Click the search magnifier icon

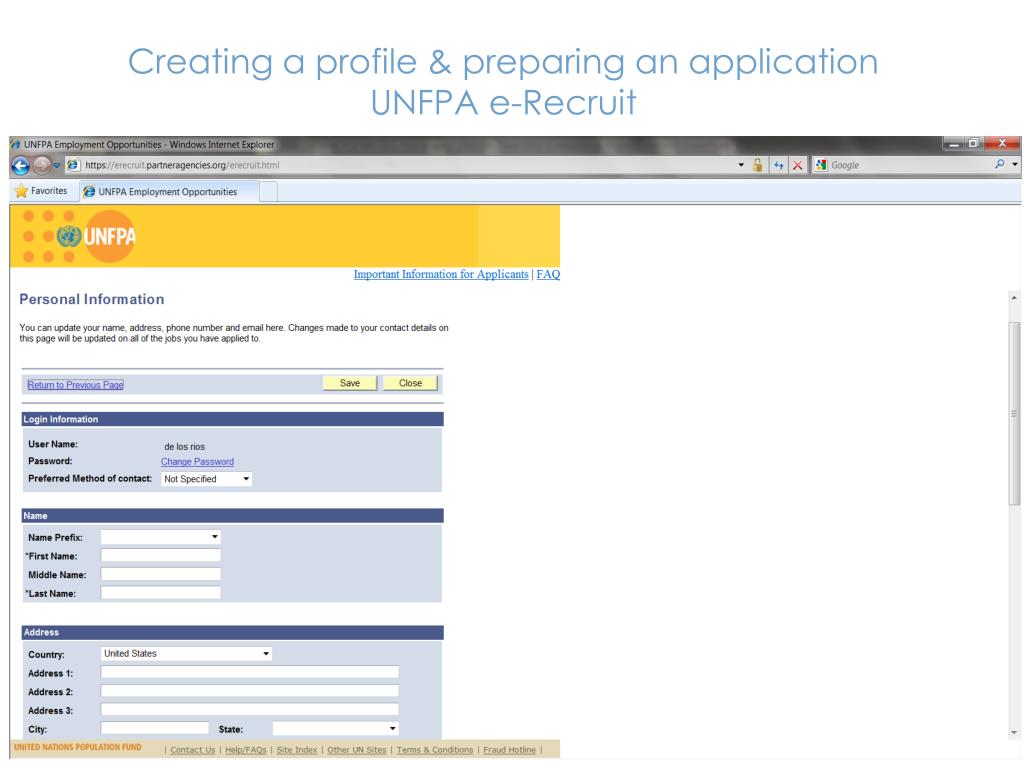[1000, 165]
